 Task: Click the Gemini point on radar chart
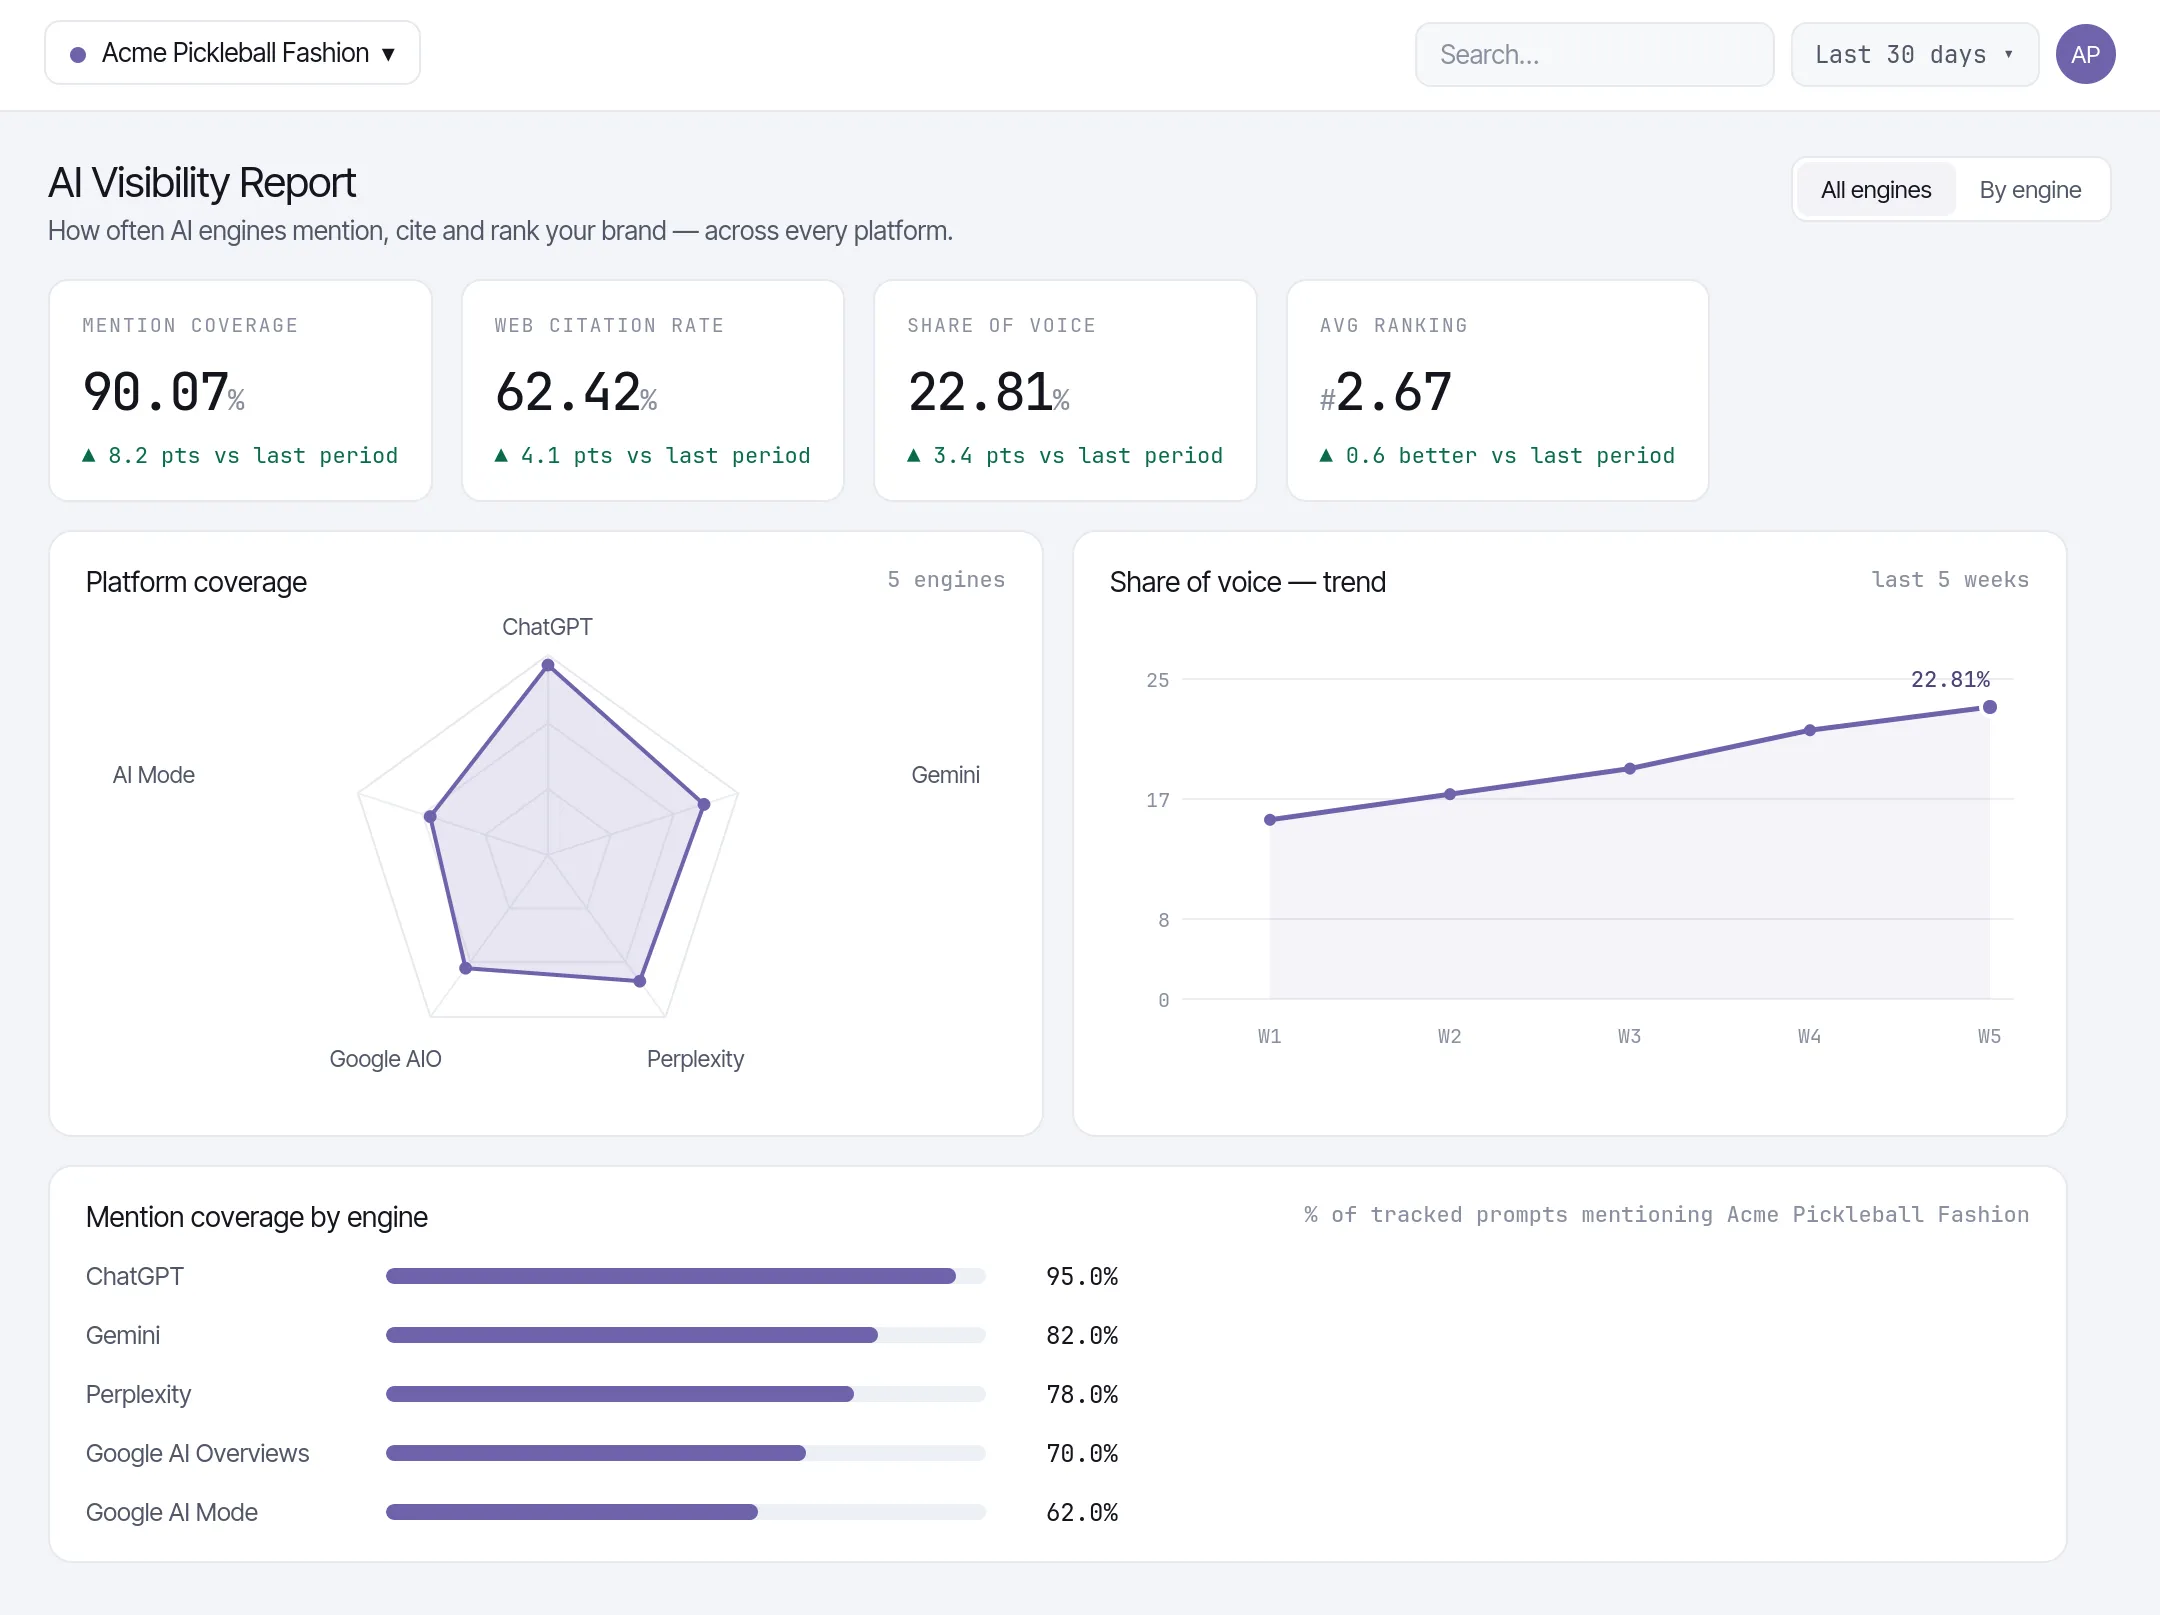click(x=704, y=804)
